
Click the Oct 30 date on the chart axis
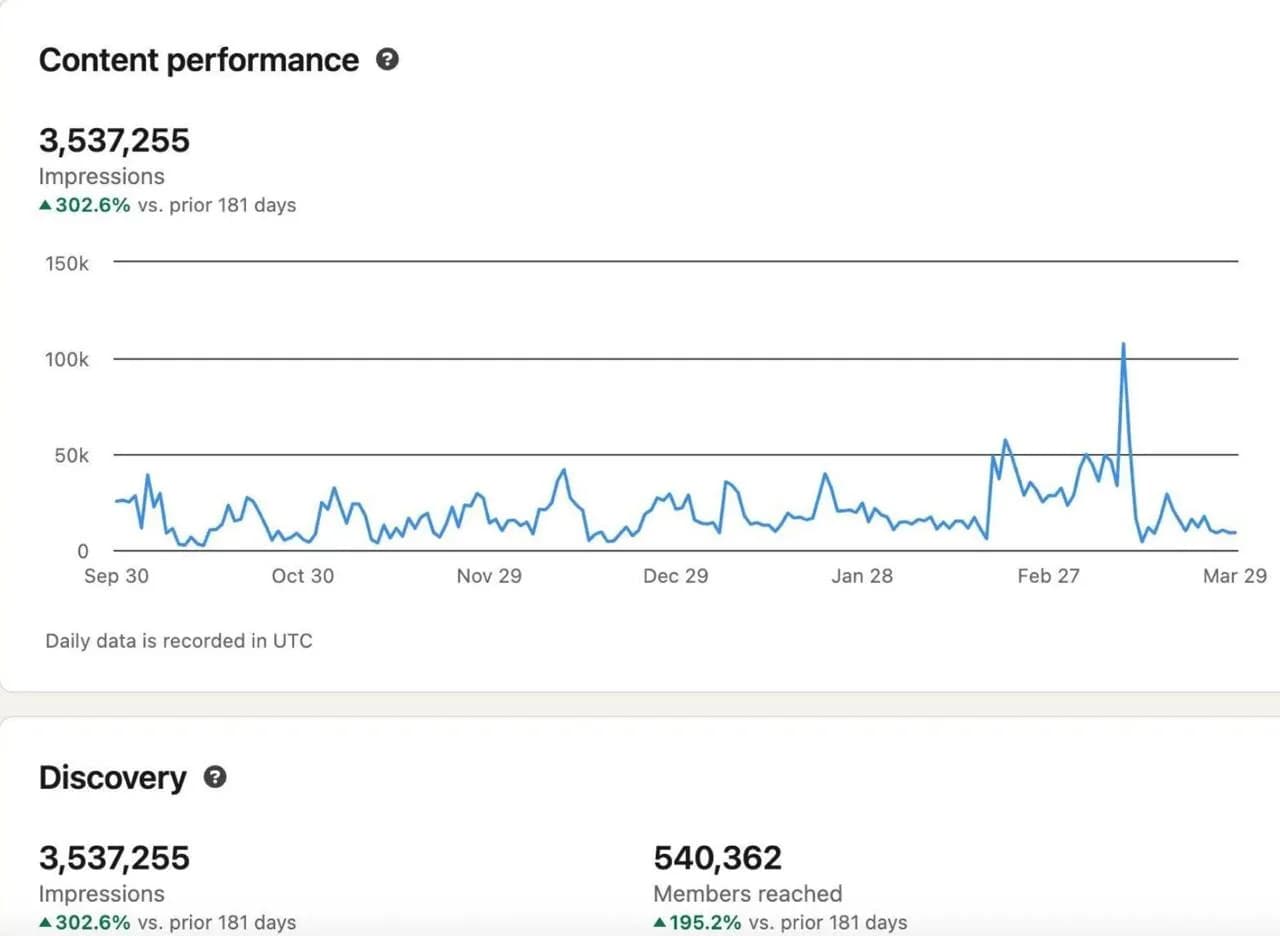point(302,576)
